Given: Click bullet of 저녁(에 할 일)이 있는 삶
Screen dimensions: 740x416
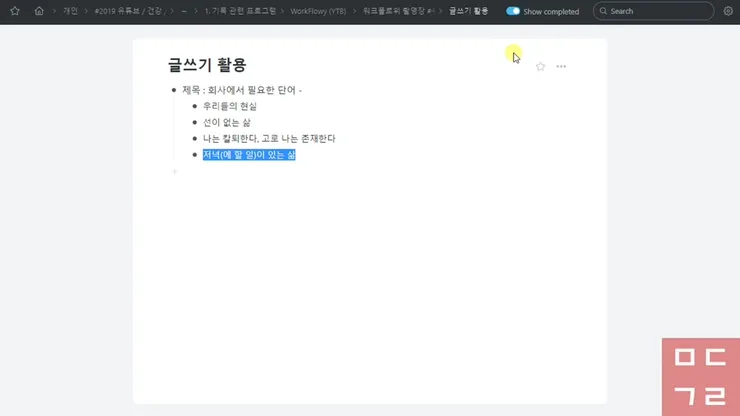Looking at the screenshot, I should tap(194, 154).
